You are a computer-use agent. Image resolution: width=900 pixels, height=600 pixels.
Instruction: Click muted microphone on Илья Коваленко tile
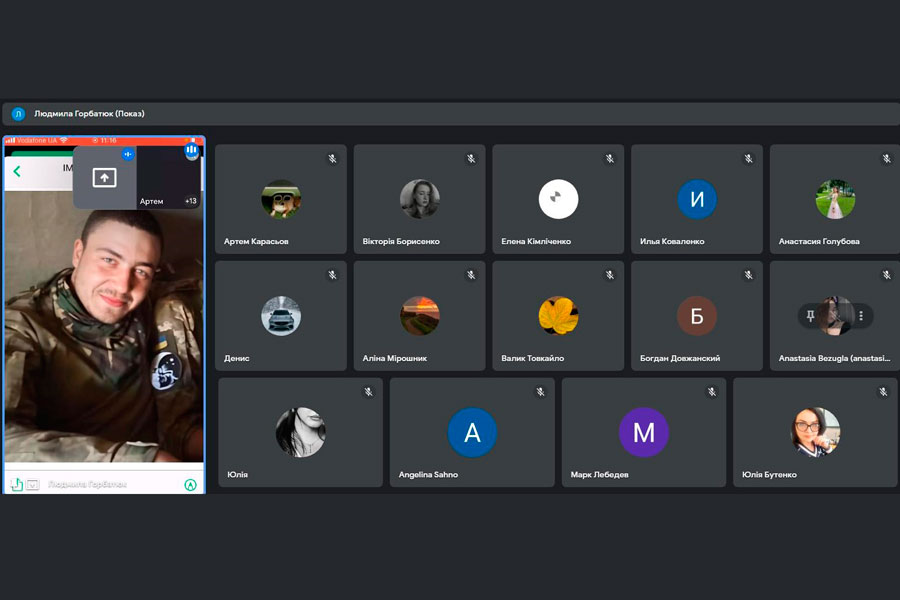pyautogui.click(x=748, y=159)
